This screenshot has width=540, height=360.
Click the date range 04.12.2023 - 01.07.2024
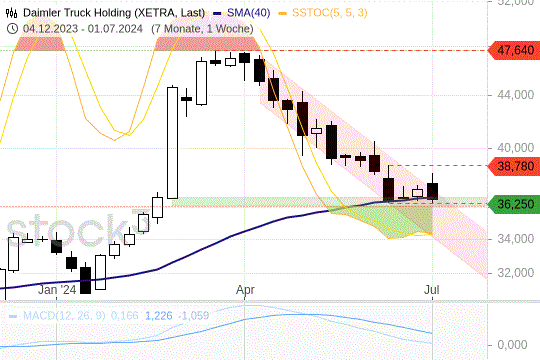pyautogui.click(x=83, y=29)
